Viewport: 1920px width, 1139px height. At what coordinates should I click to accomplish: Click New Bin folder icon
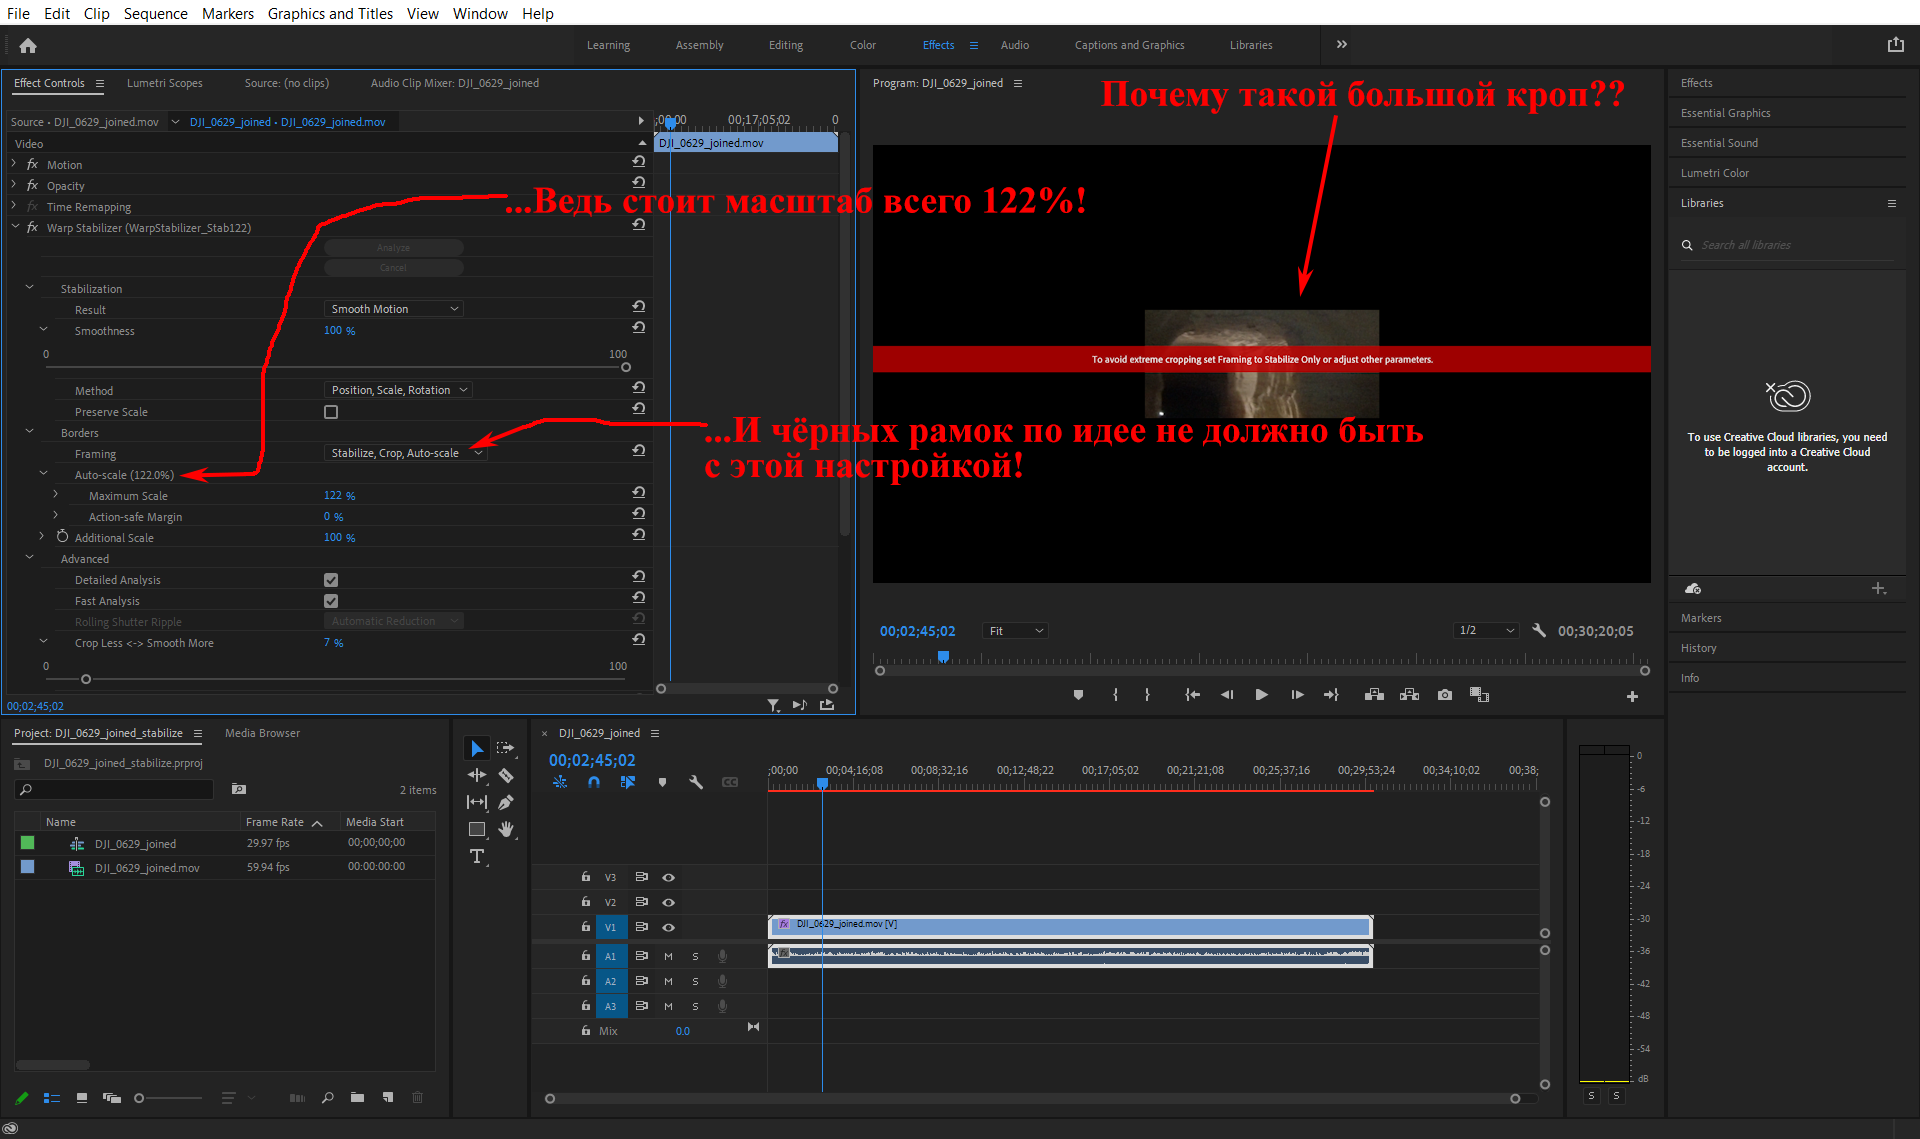357,1097
